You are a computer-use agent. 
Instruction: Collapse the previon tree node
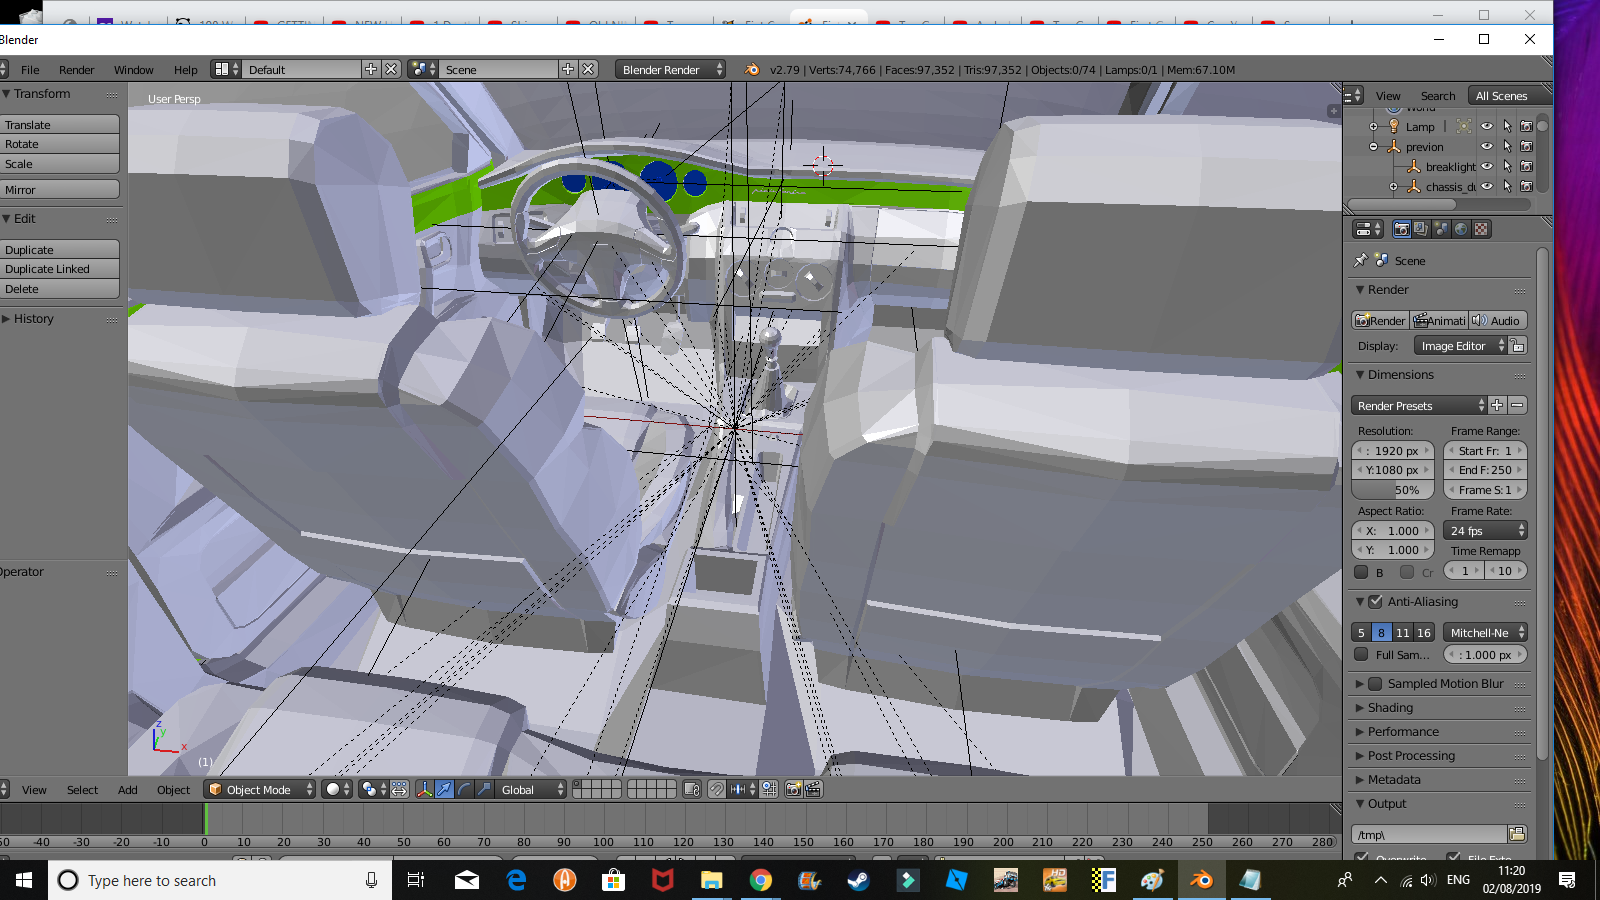1374,146
